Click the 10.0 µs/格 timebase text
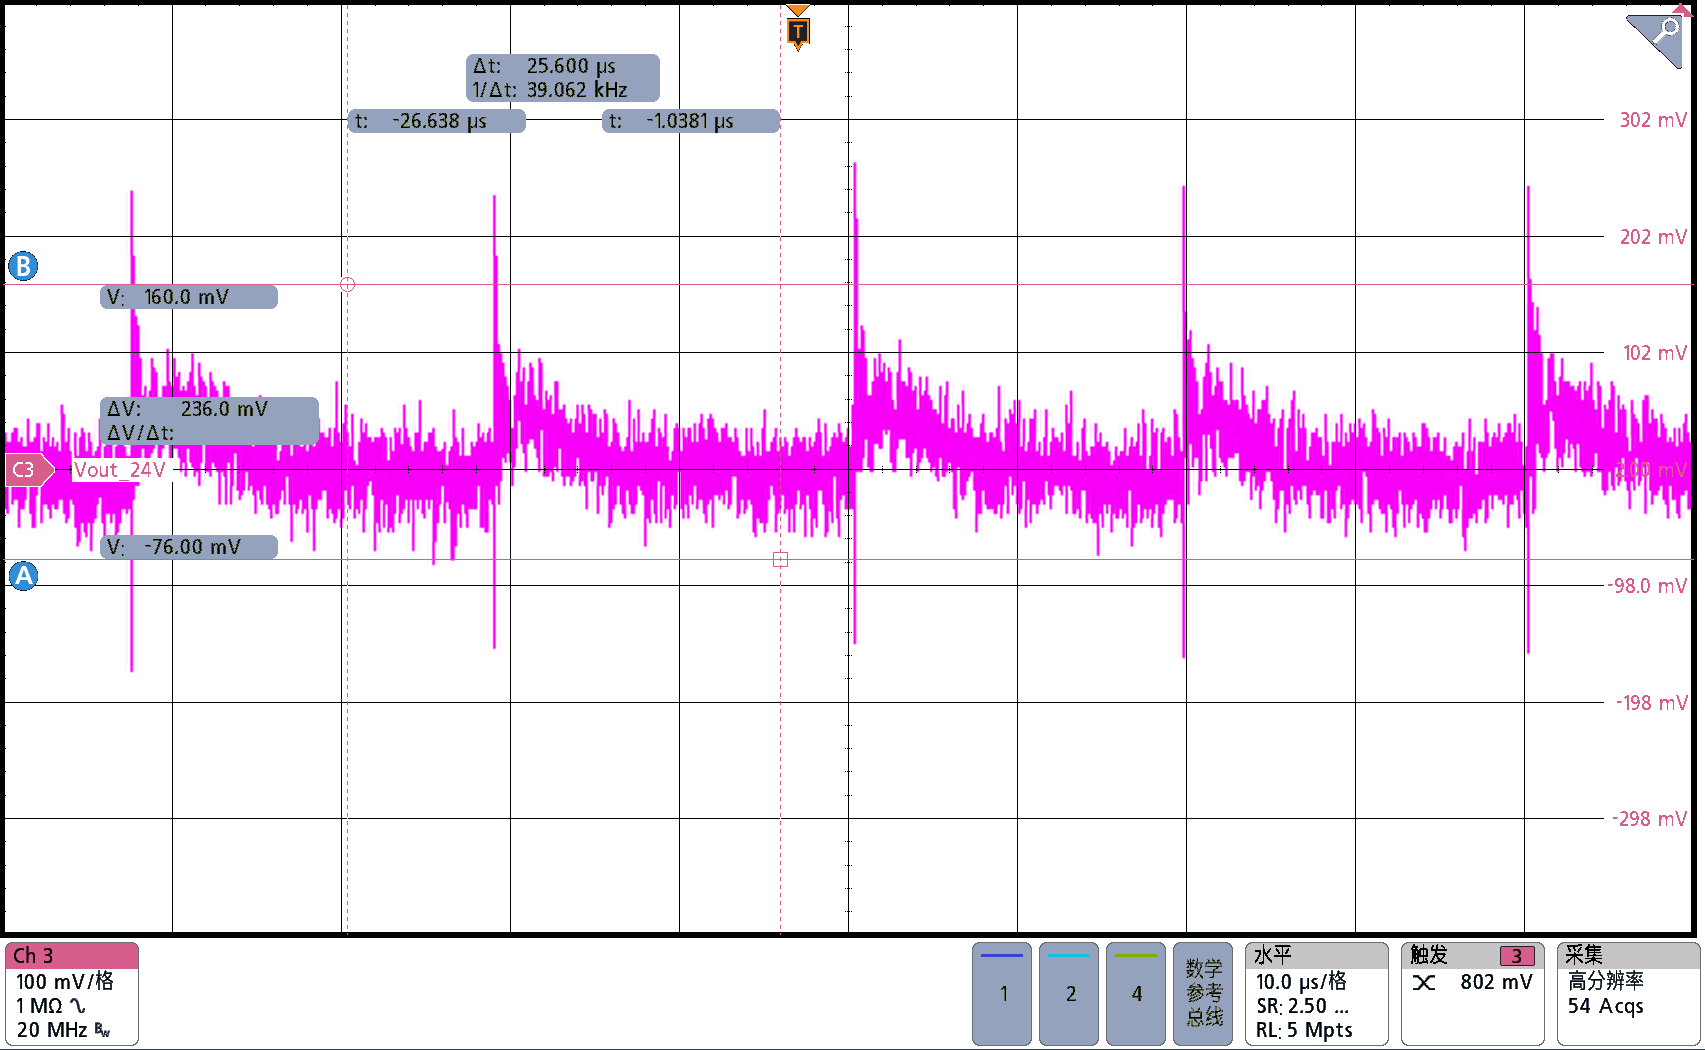 coord(1301,982)
